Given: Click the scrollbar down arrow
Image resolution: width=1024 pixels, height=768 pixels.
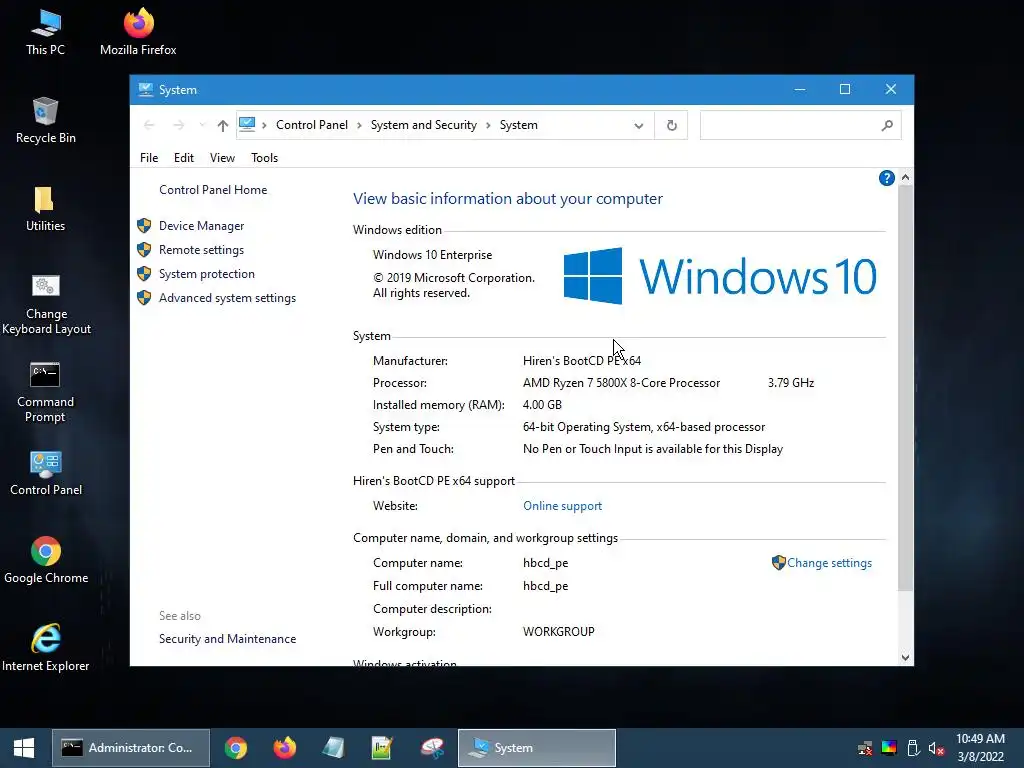Looking at the screenshot, I should click(x=905, y=658).
